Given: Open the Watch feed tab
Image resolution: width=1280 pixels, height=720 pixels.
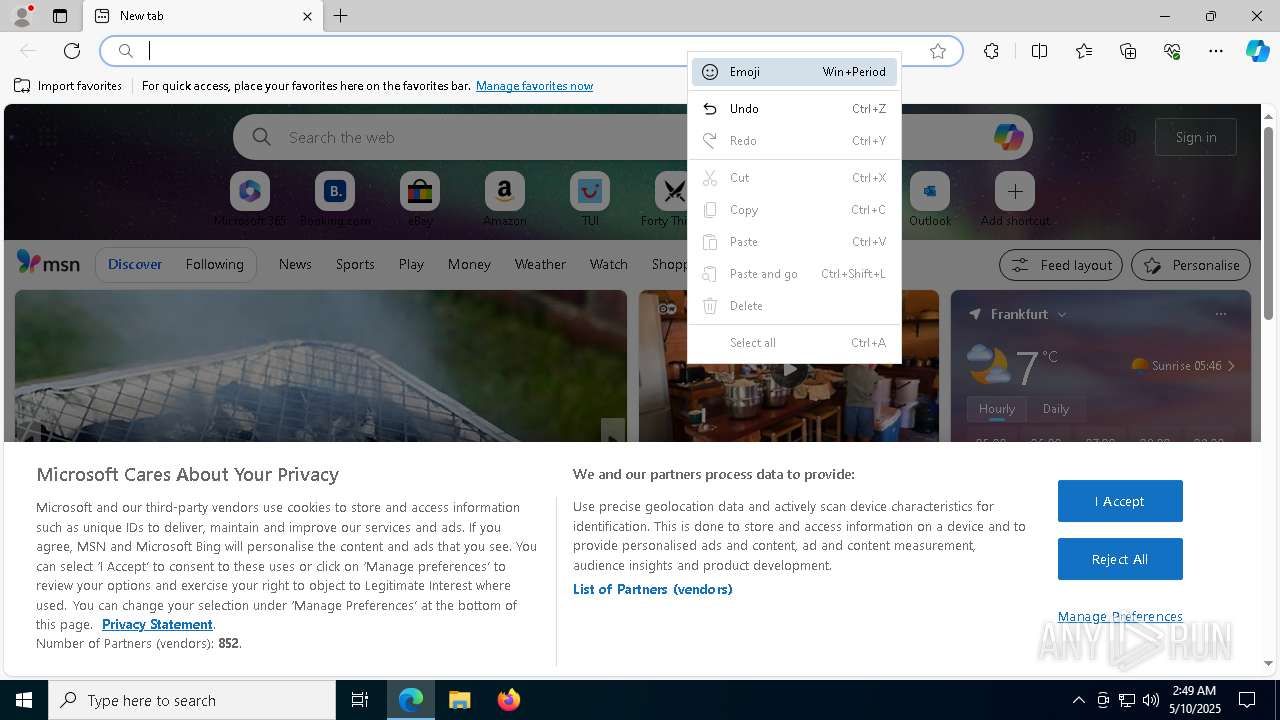Looking at the screenshot, I should coord(609,264).
